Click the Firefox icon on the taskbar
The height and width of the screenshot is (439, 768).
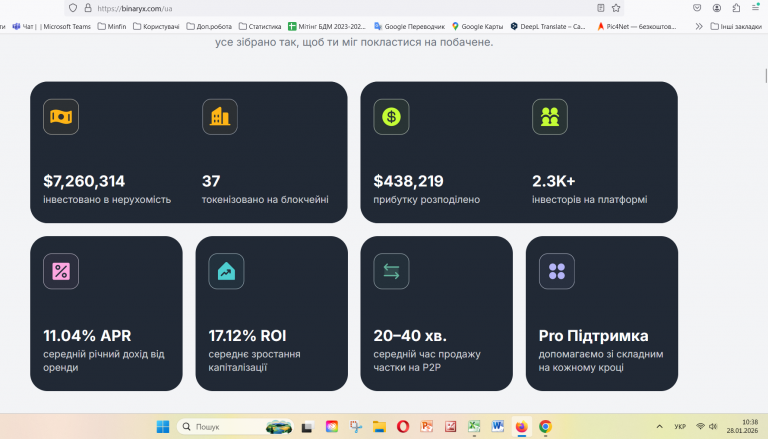[x=522, y=427]
